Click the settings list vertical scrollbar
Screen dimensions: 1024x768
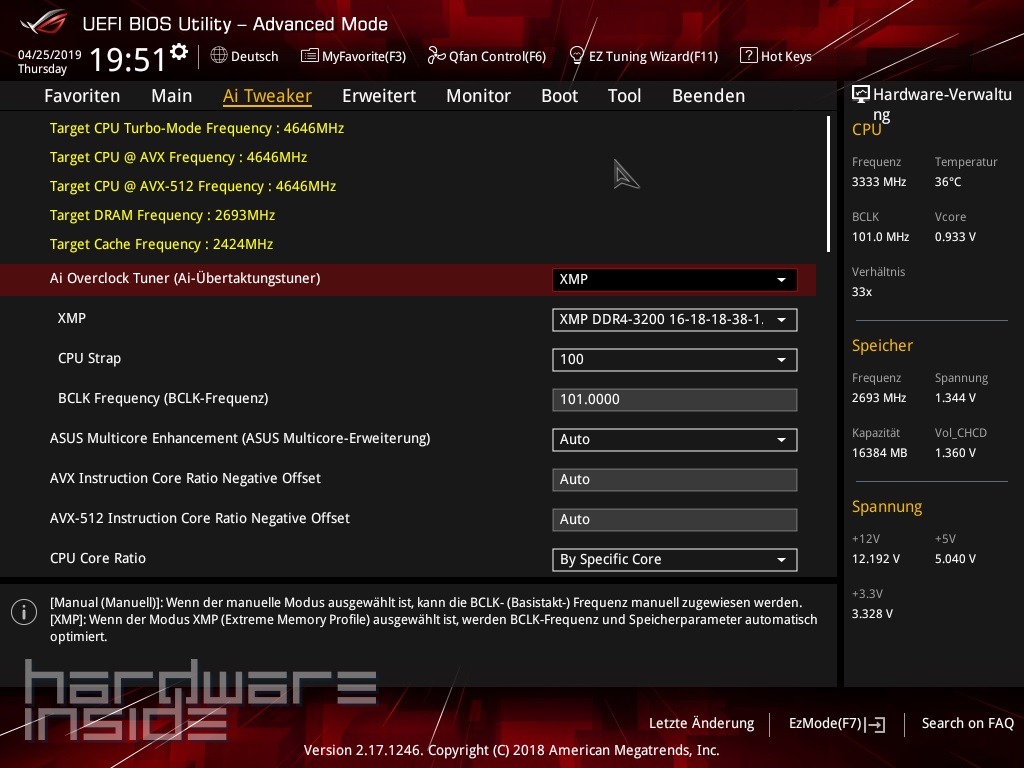tap(828, 184)
